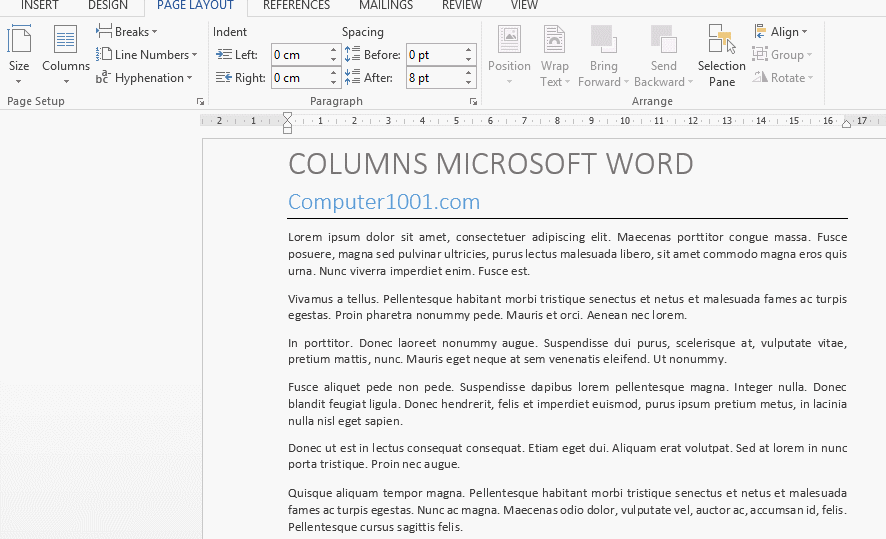Open the Breaks dropdown
This screenshot has width=886, height=539.
(127, 32)
